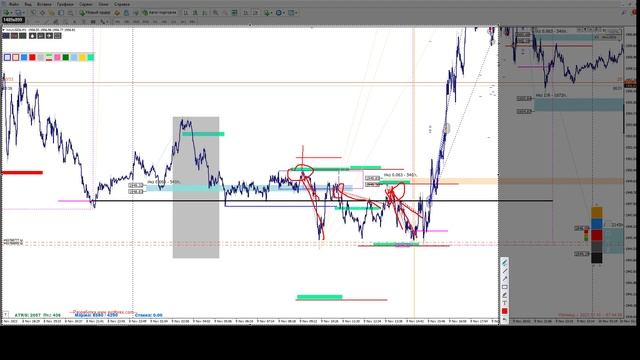Image resolution: width=640 pixels, height=360 pixels.
Task: Open the Terminal panel icon
Action: [61, 13]
